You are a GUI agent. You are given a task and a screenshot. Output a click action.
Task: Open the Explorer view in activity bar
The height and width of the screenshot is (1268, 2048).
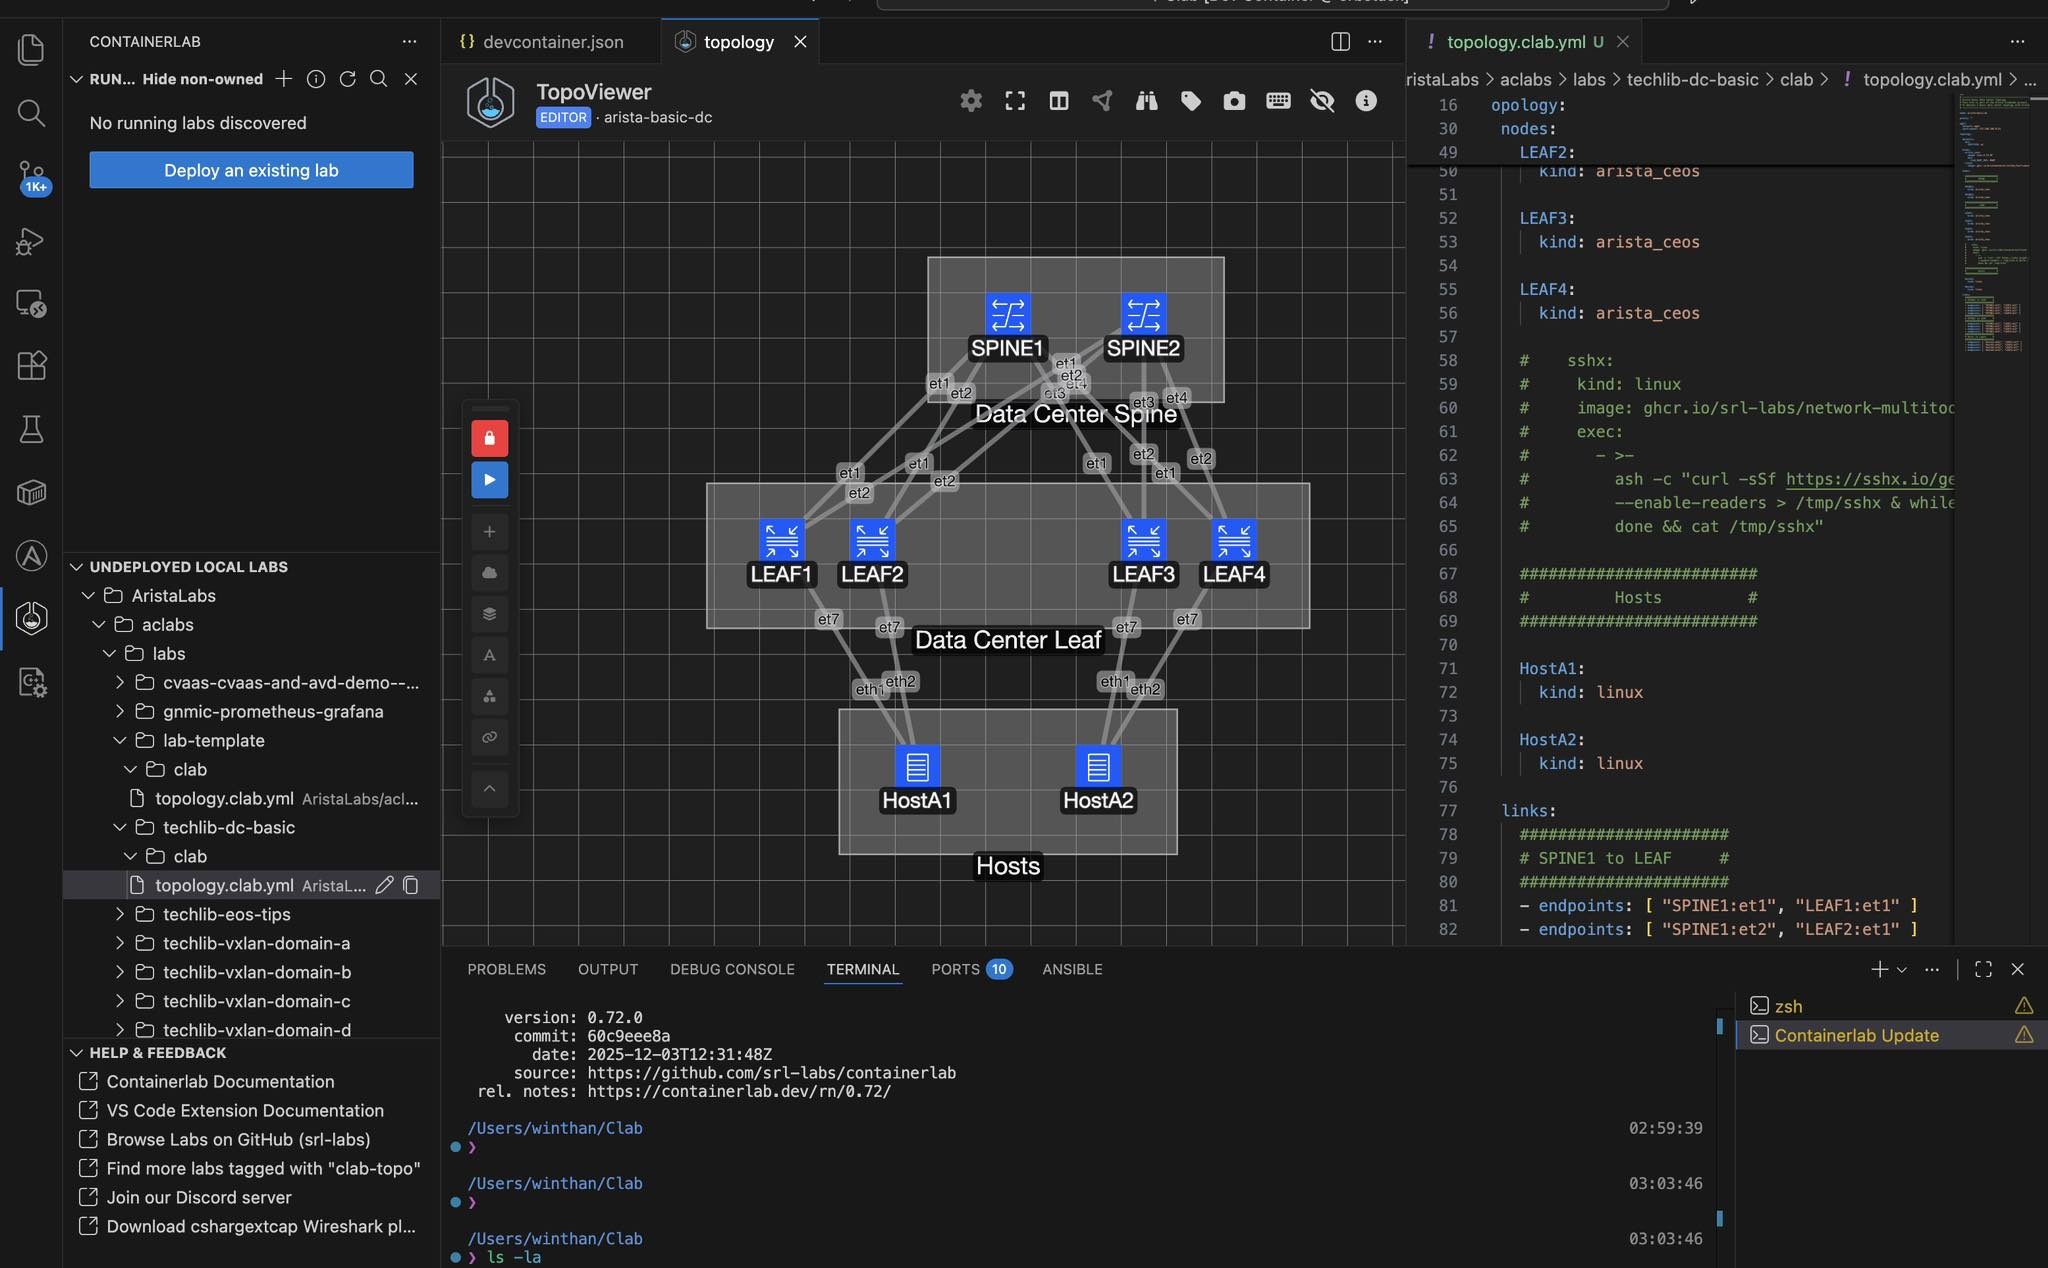[x=31, y=49]
